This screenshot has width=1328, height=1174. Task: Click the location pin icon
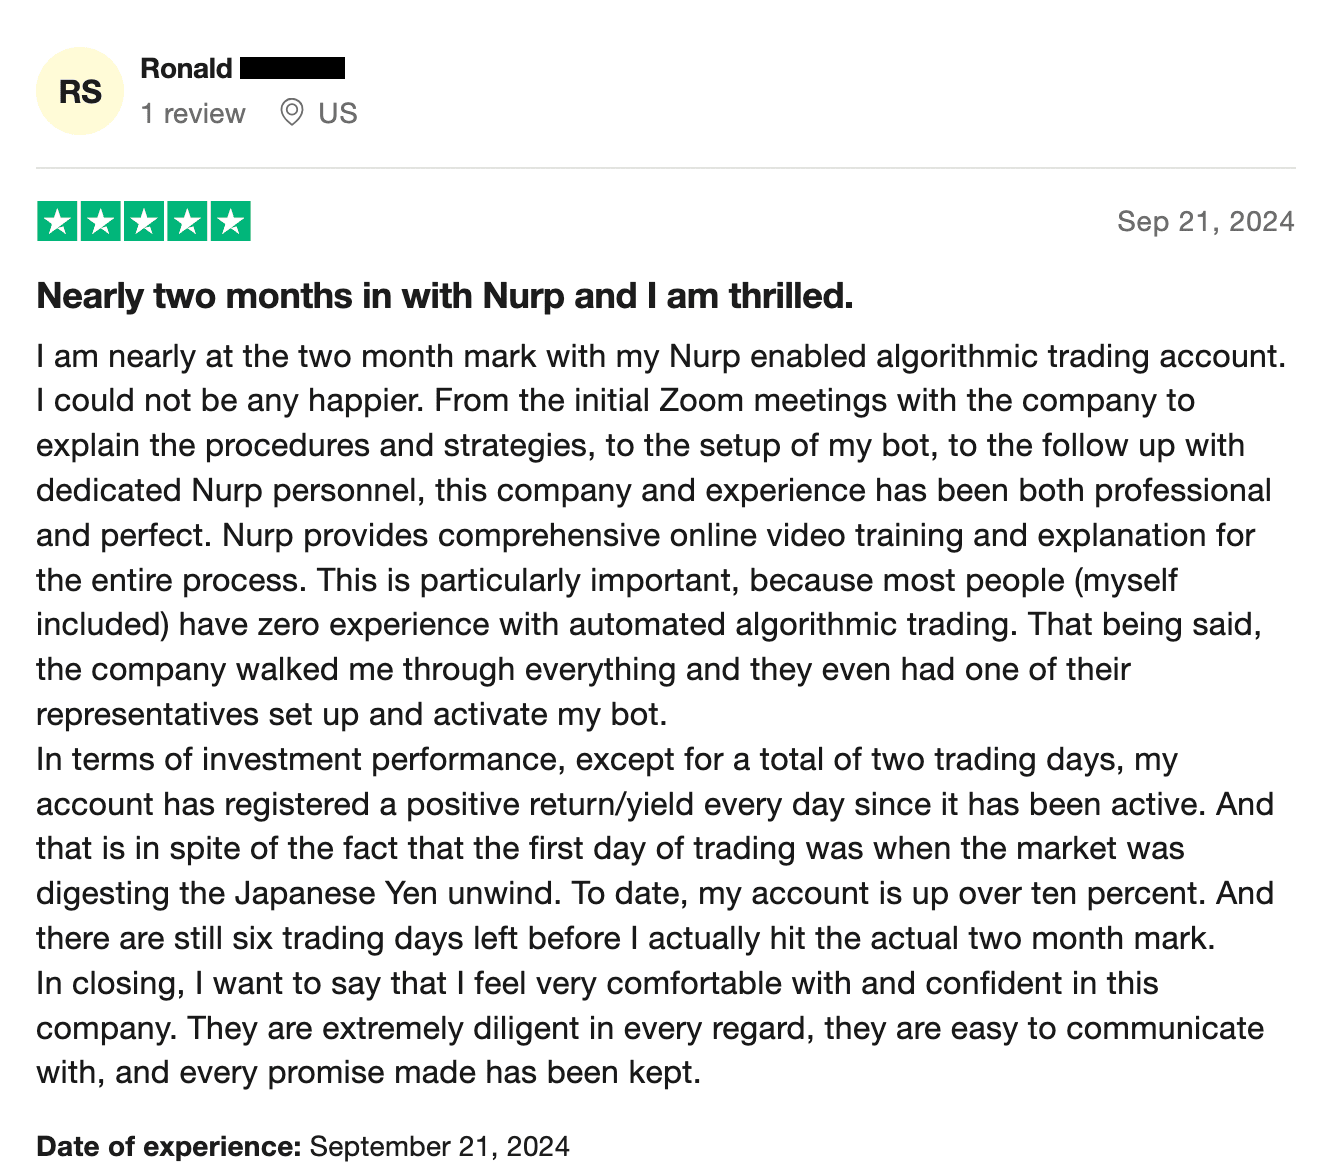[291, 112]
